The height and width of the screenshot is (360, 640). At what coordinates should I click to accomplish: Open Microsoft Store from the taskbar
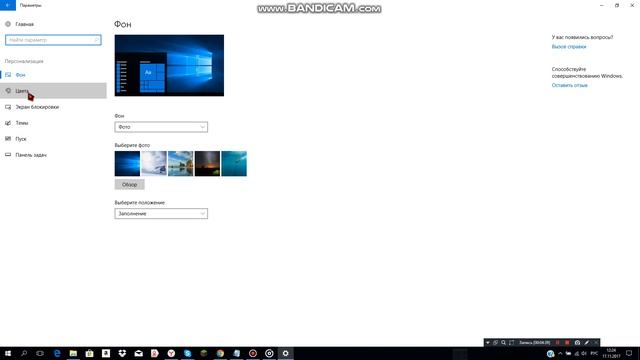(x=89, y=353)
